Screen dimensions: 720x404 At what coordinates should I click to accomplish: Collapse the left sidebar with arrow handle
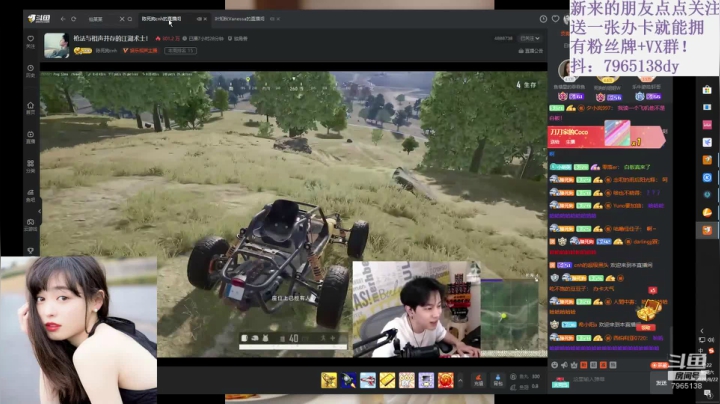(39, 211)
